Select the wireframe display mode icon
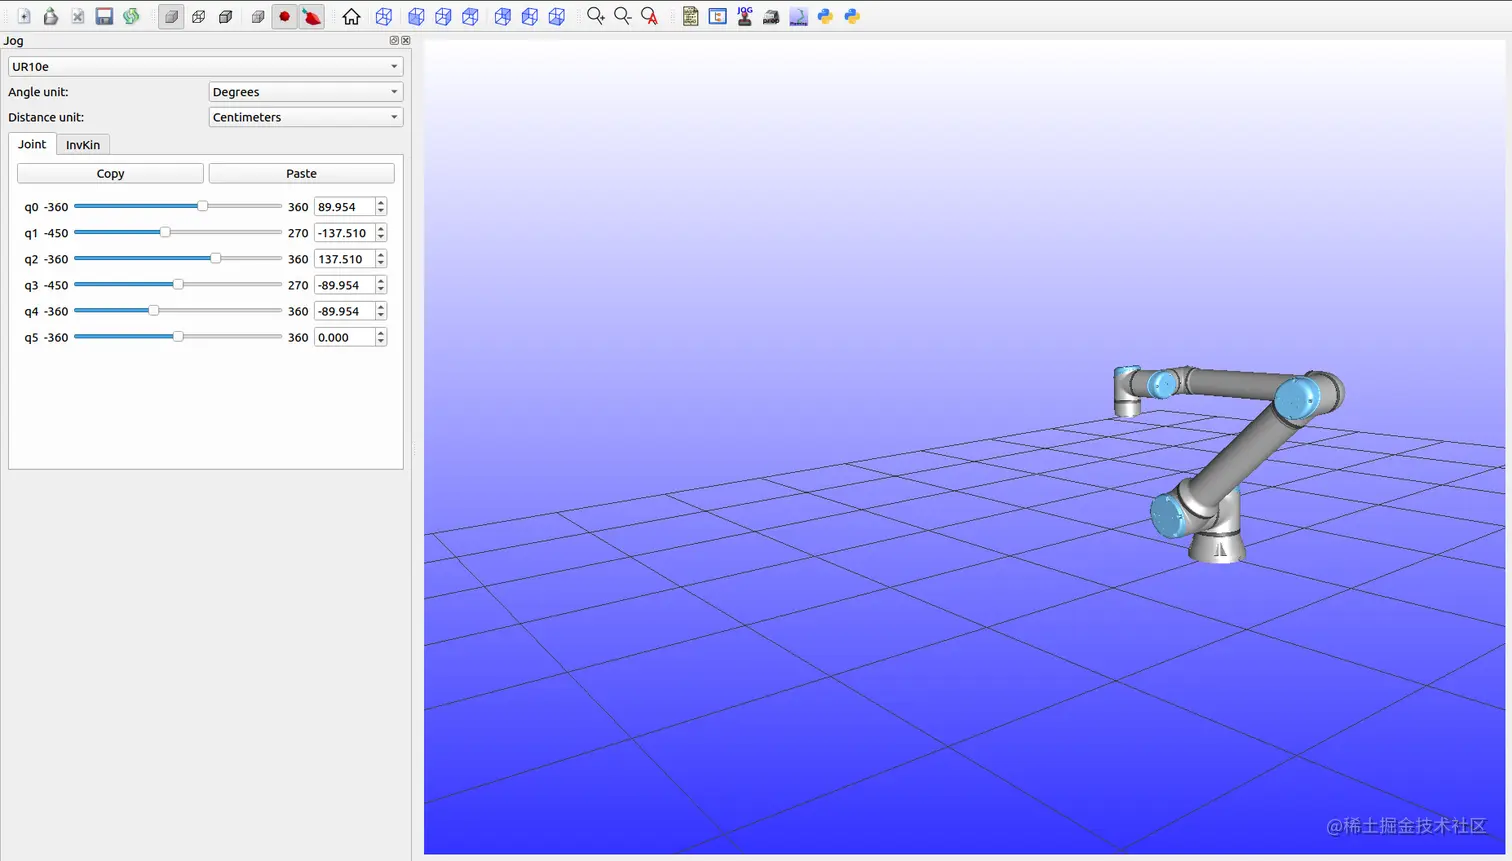This screenshot has width=1512, height=861. (197, 16)
